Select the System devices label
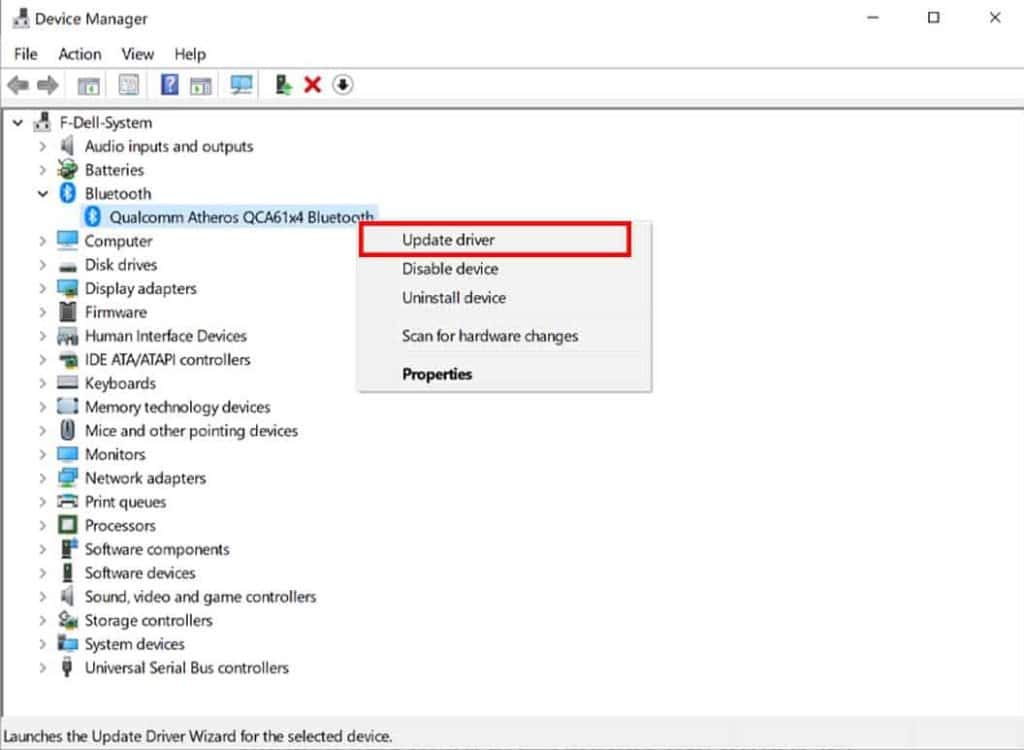The height and width of the screenshot is (750, 1024). 135,644
